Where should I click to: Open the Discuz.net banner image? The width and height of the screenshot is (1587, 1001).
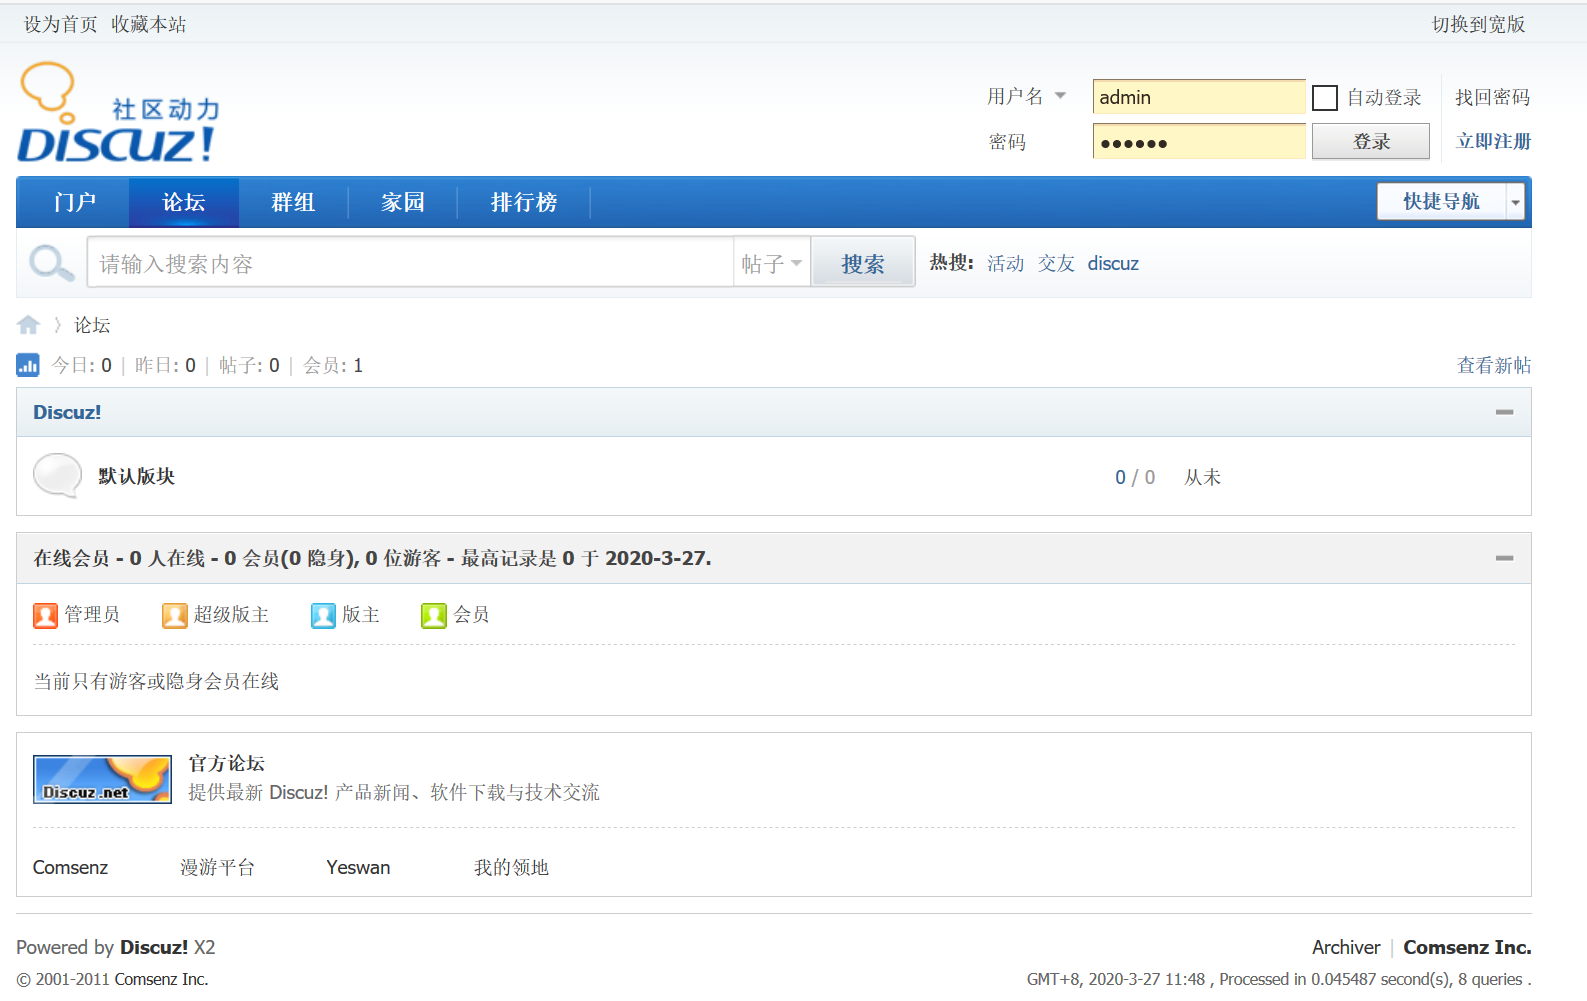click(102, 779)
